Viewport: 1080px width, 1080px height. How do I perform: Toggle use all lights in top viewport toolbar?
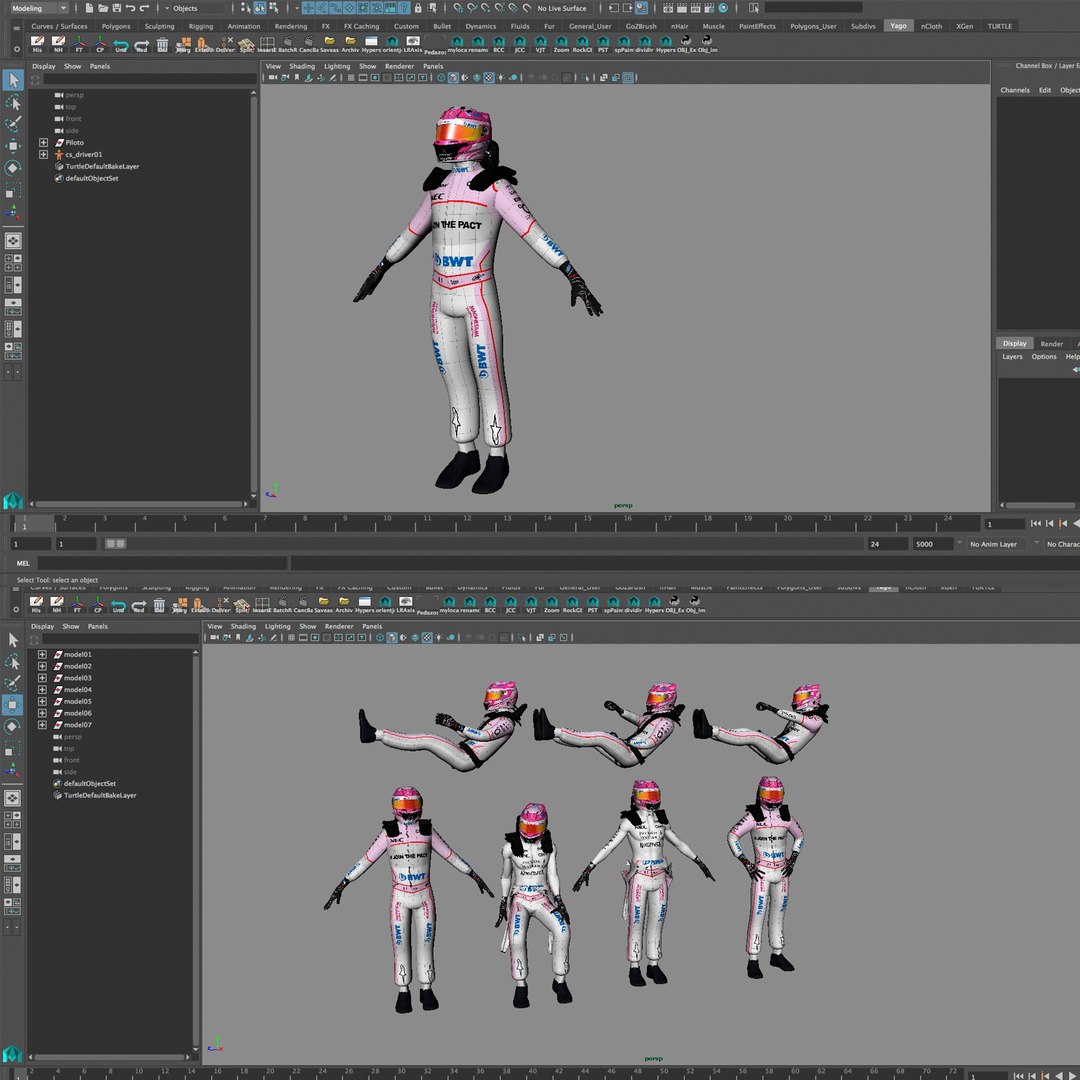pyautogui.click(x=501, y=78)
